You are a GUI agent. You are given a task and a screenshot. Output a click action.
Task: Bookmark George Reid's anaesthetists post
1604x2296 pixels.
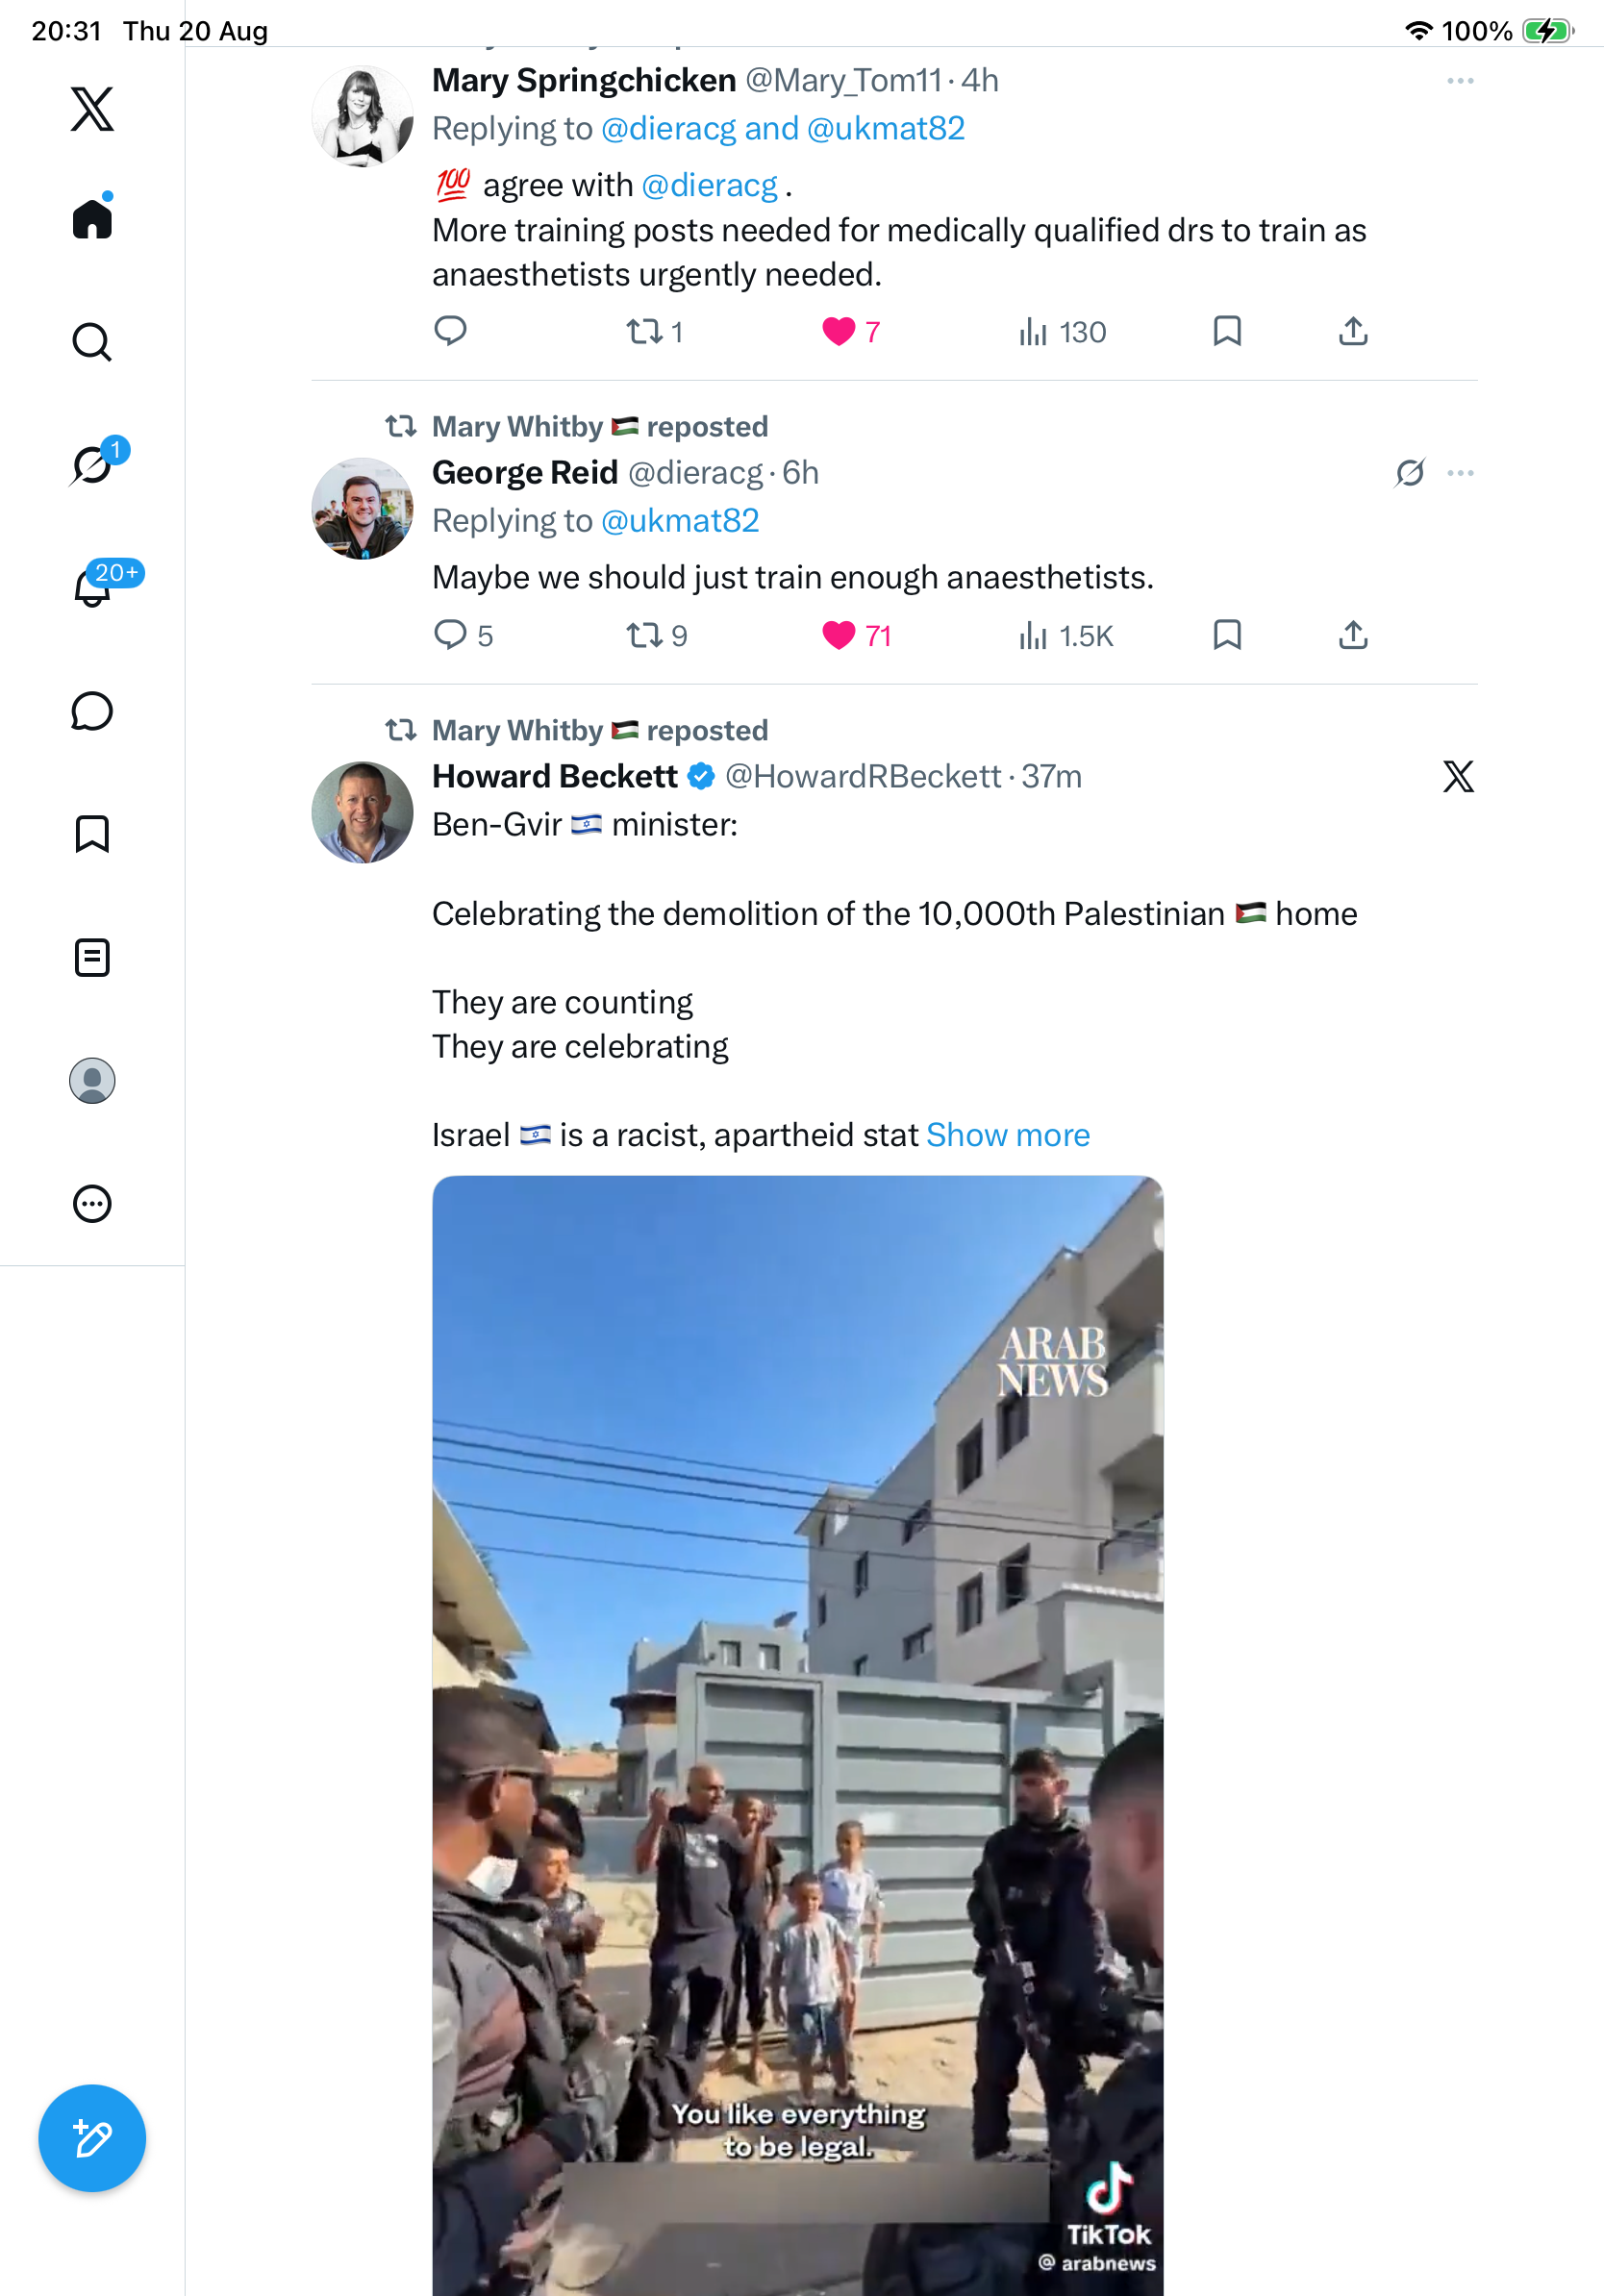[1227, 635]
